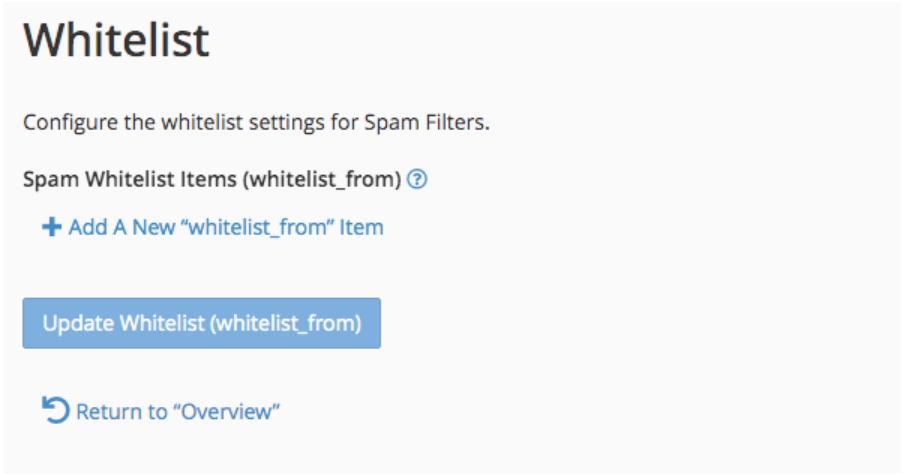918x475 pixels.
Task: Click the Configure whitelist settings description text
Action: coord(256,125)
